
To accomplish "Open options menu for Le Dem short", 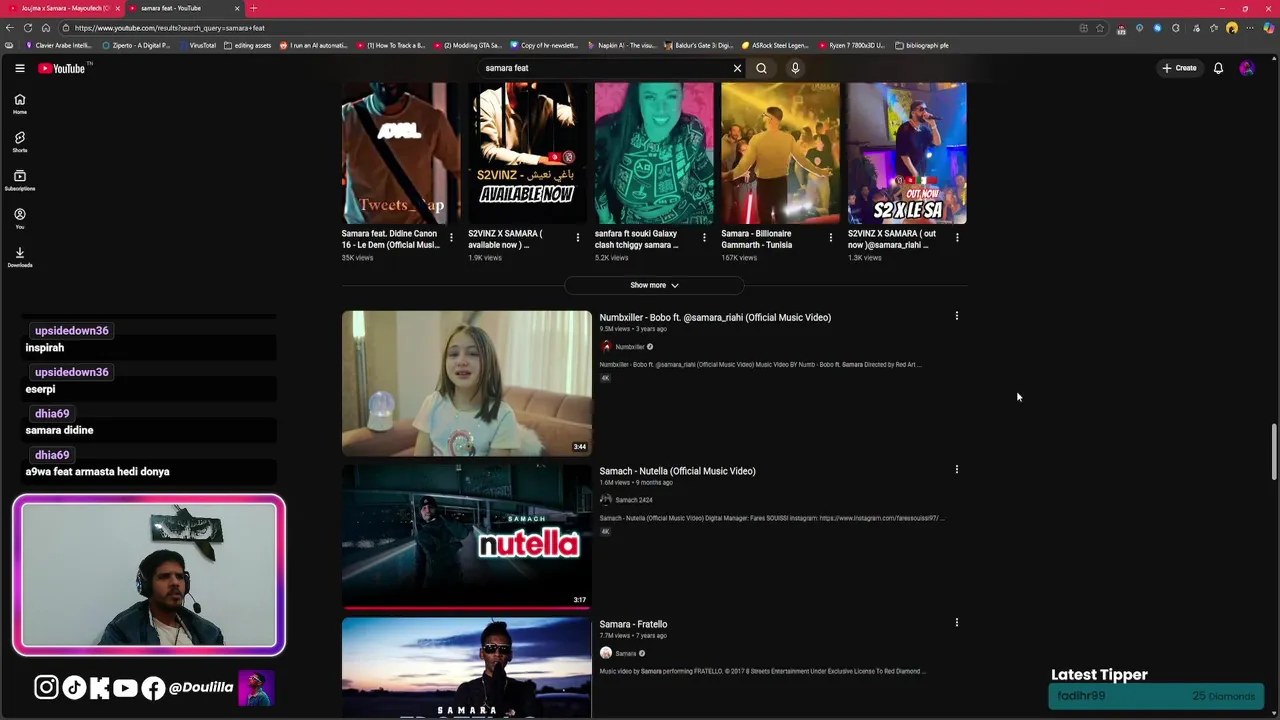I will (451, 238).
